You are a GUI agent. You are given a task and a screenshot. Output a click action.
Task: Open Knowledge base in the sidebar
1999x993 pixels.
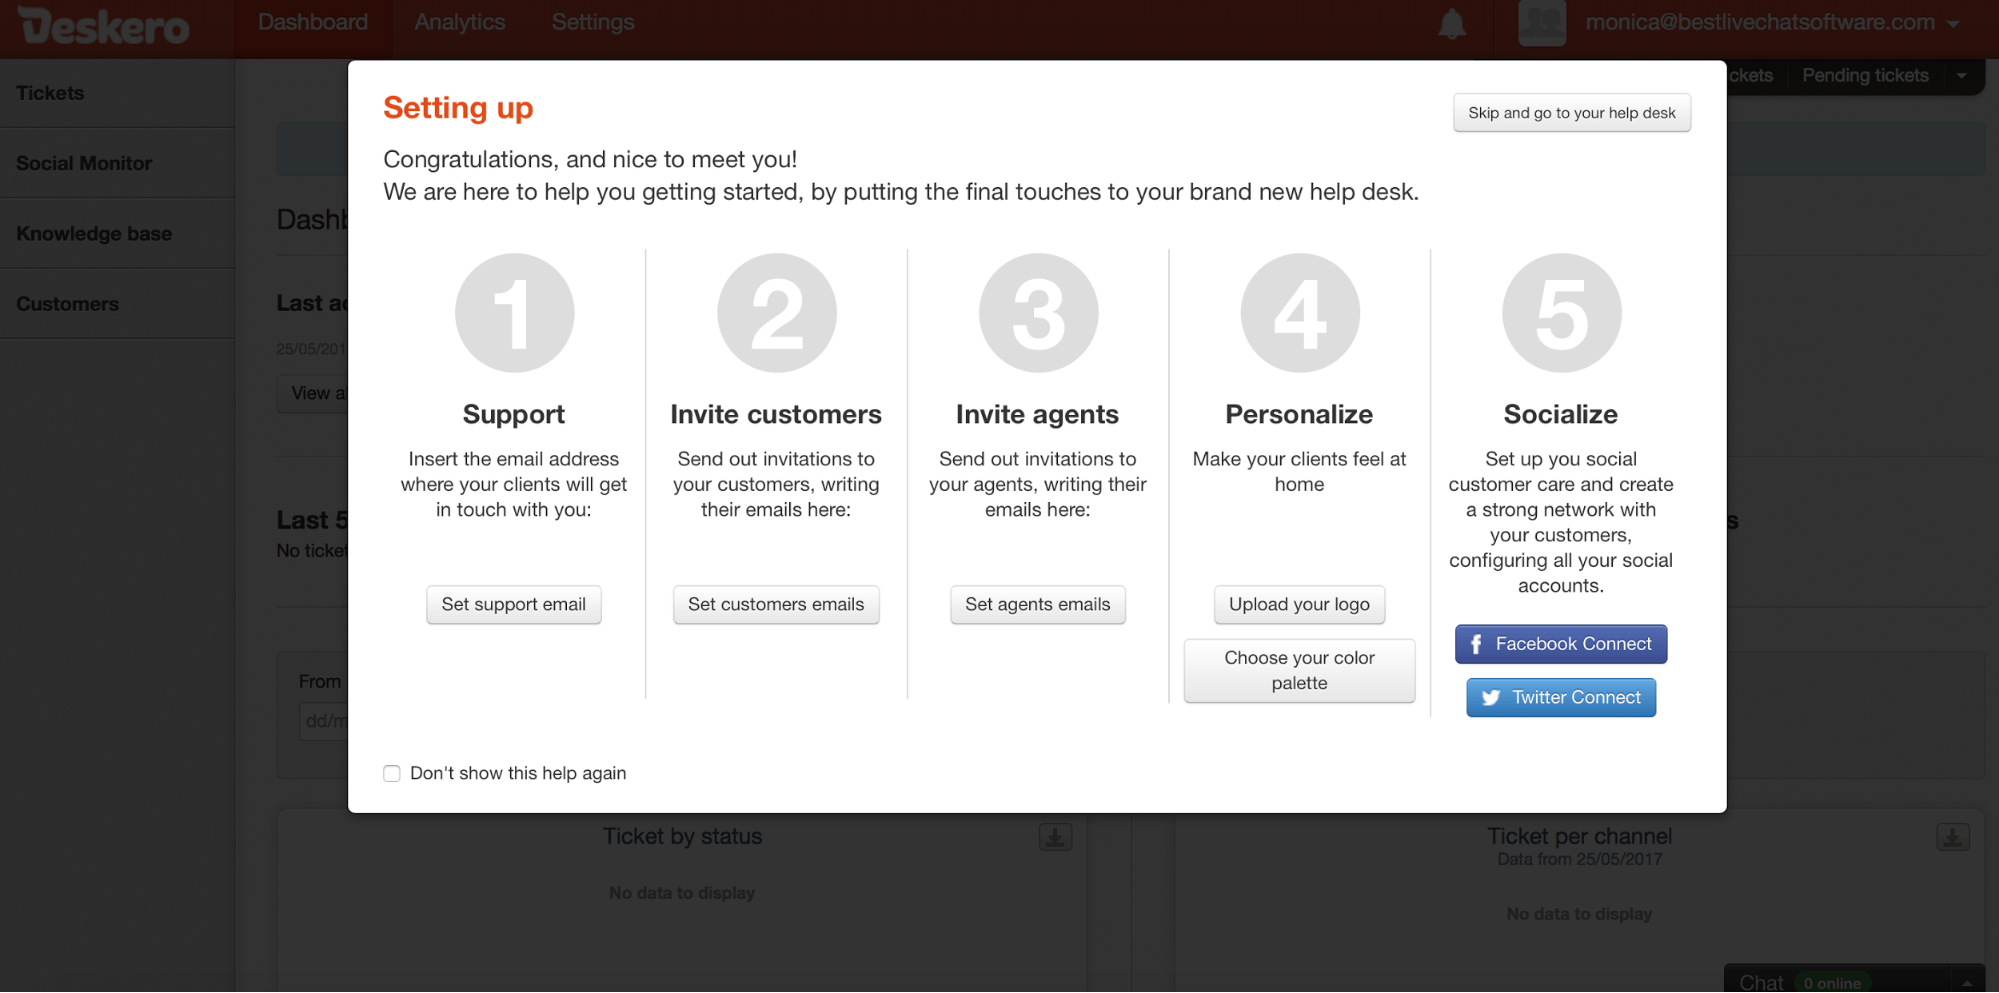coord(117,233)
